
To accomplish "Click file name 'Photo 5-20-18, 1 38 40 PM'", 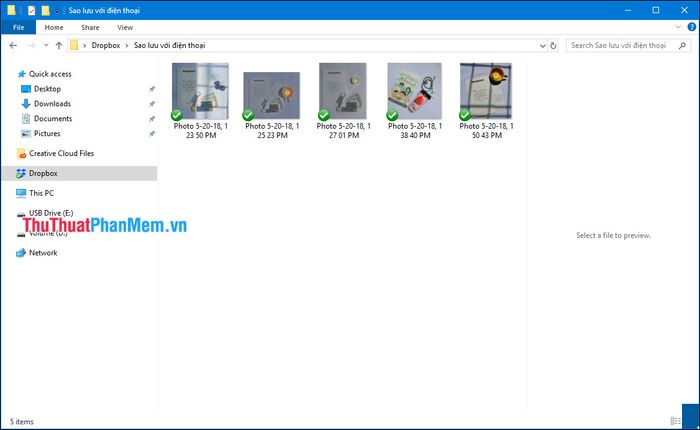I will pyautogui.click(x=415, y=130).
